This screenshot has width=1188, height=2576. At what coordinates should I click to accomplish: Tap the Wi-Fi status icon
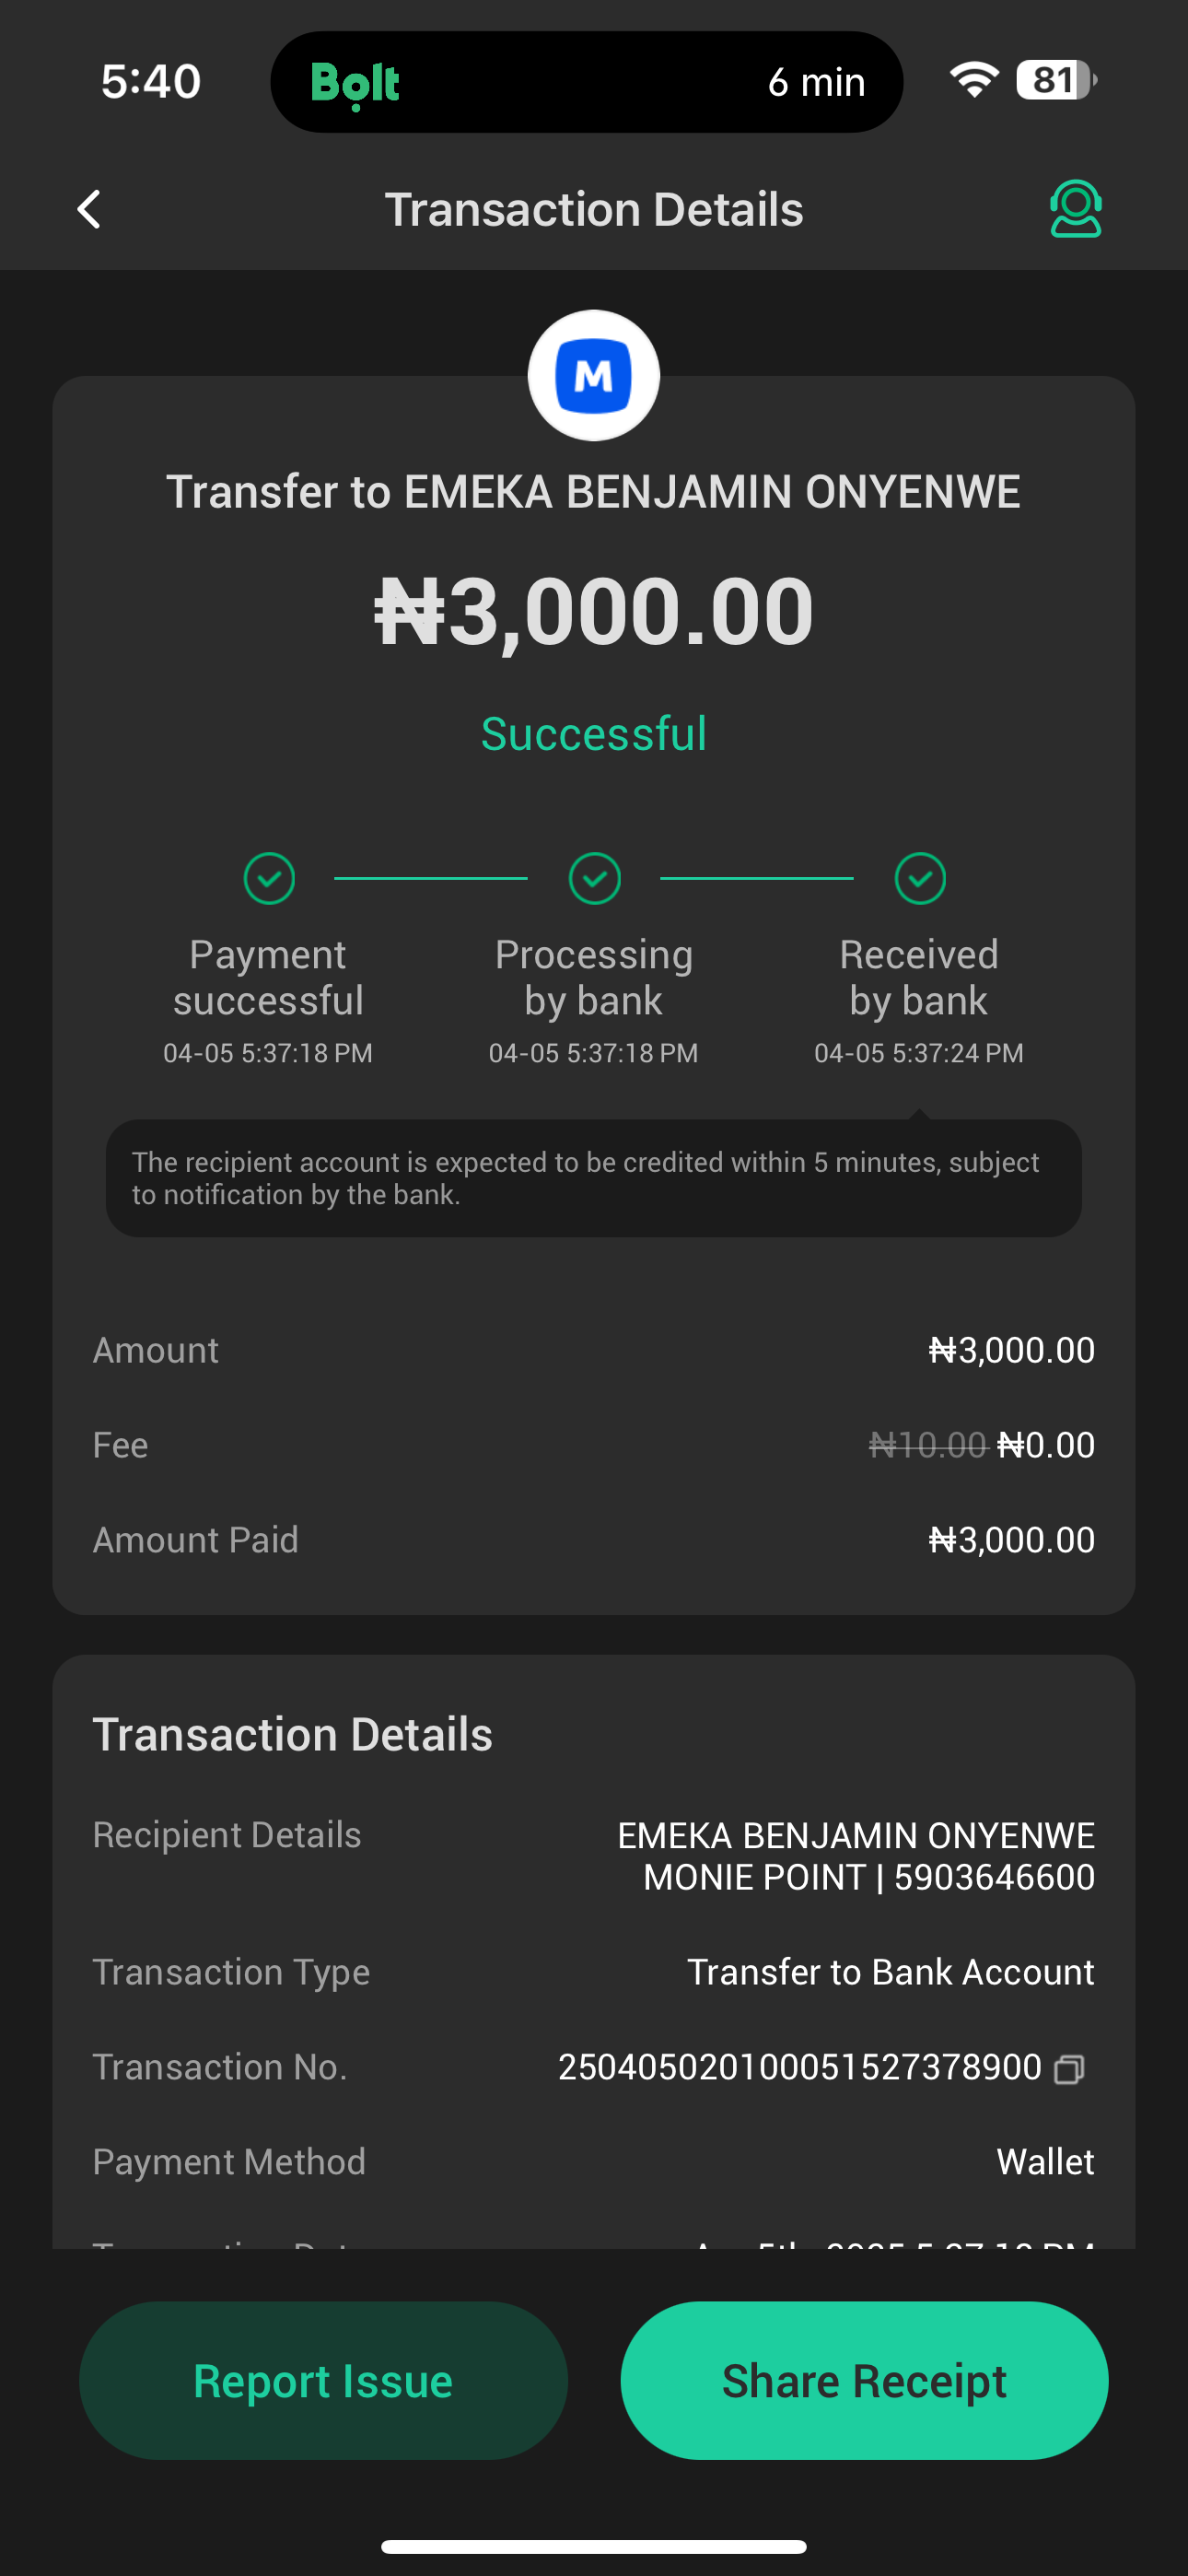tap(973, 80)
